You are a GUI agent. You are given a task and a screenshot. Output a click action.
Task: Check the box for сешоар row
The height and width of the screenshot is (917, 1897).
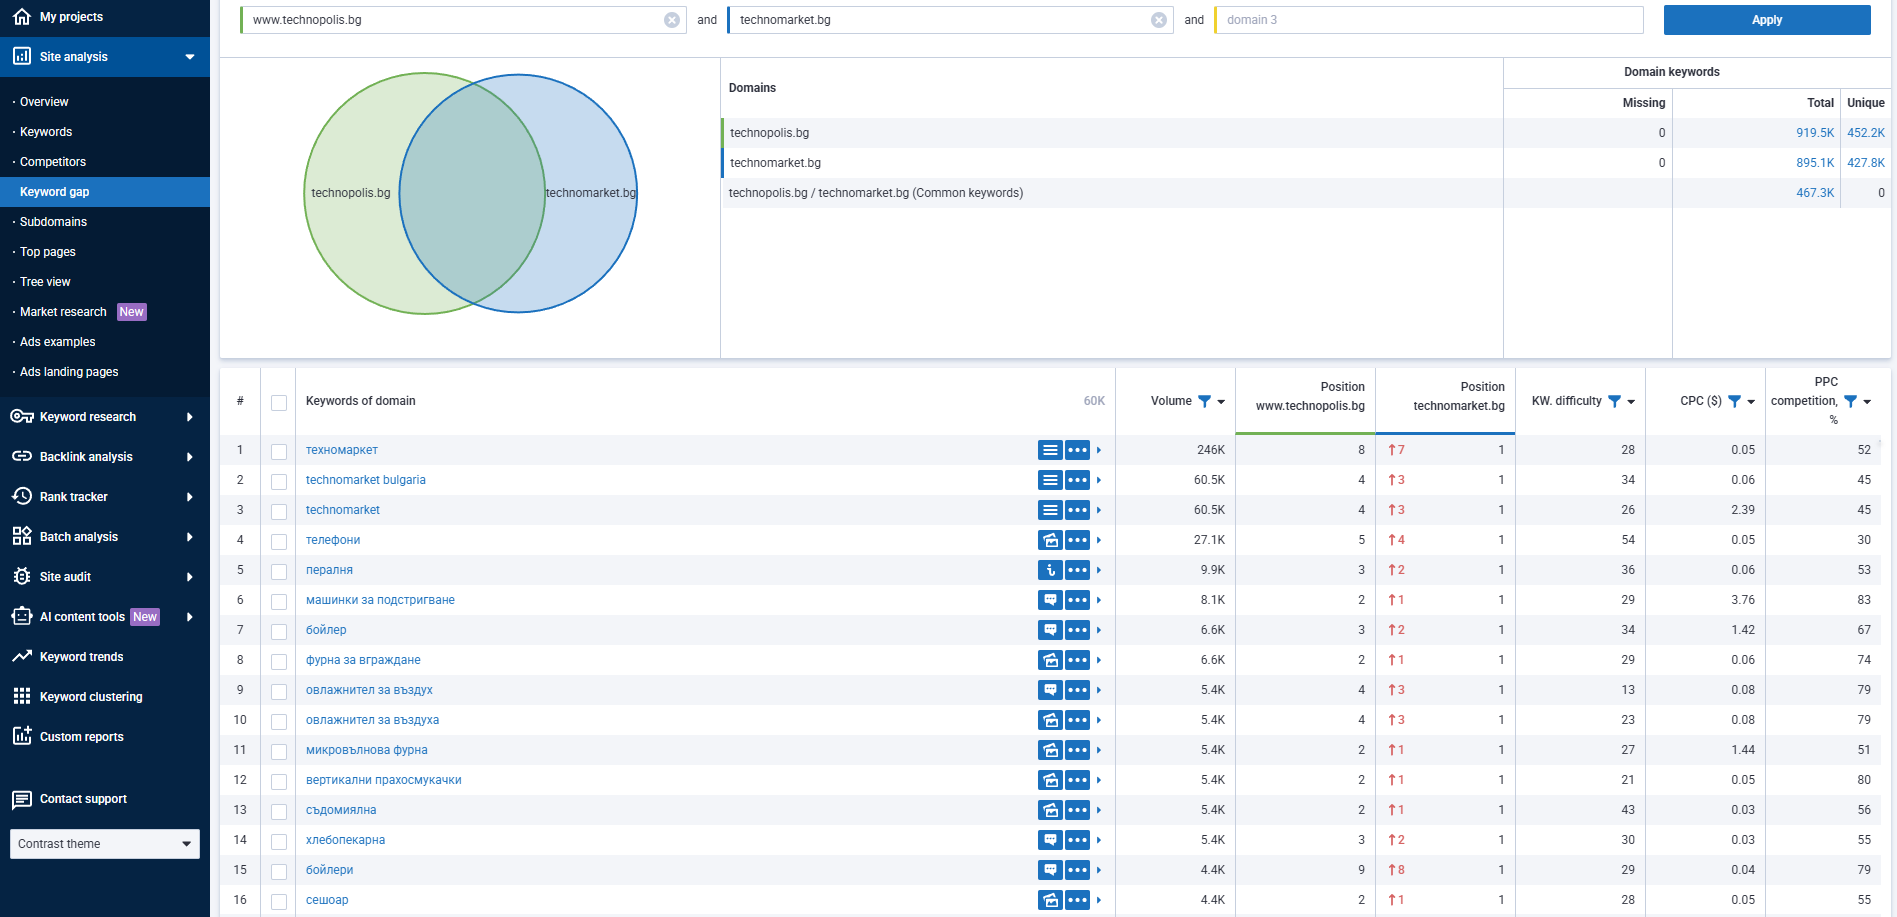click(279, 902)
